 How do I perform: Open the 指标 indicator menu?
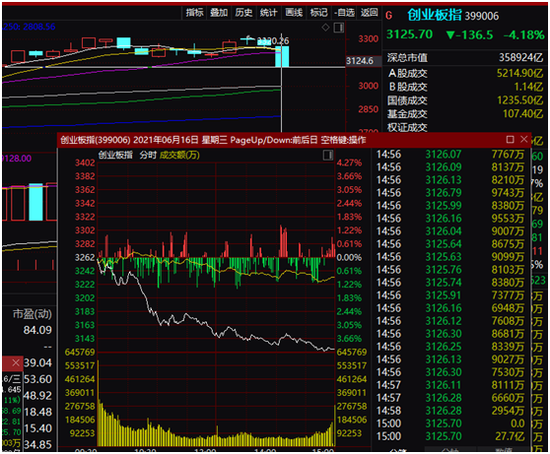(x=194, y=13)
